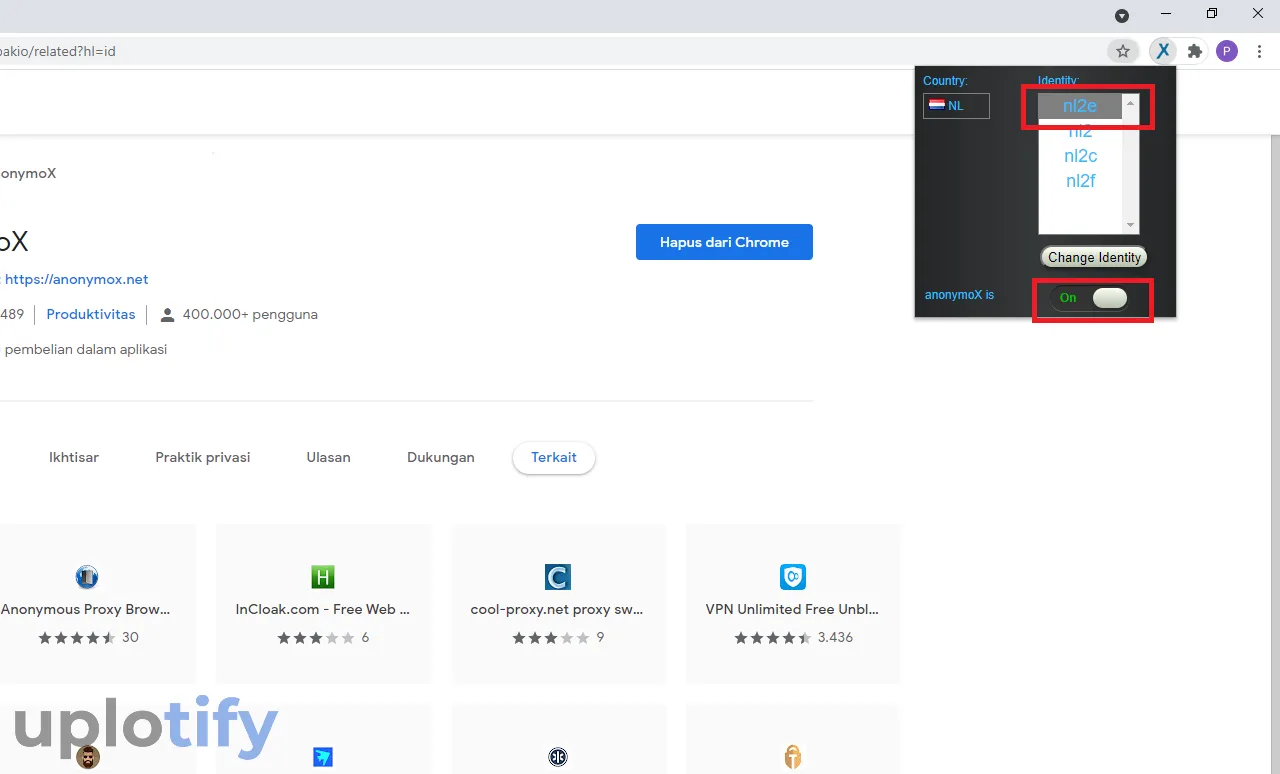Click Anonymous Proxy Browser extension icon
The height and width of the screenshot is (774, 1280).
87,577
